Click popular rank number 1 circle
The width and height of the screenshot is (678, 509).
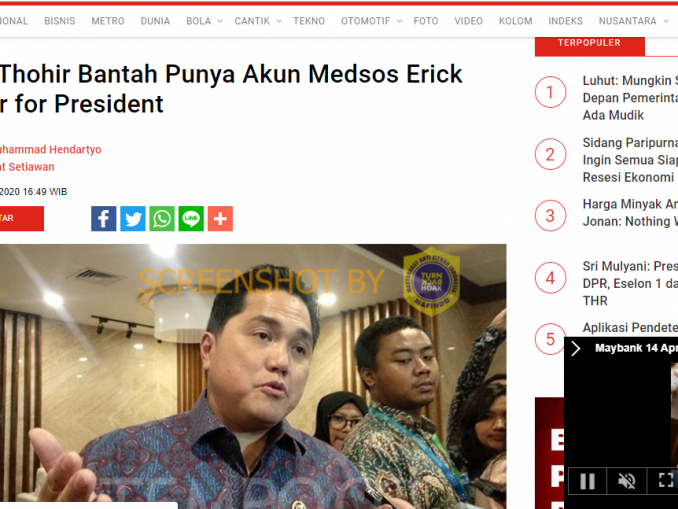tap(550, 92)
